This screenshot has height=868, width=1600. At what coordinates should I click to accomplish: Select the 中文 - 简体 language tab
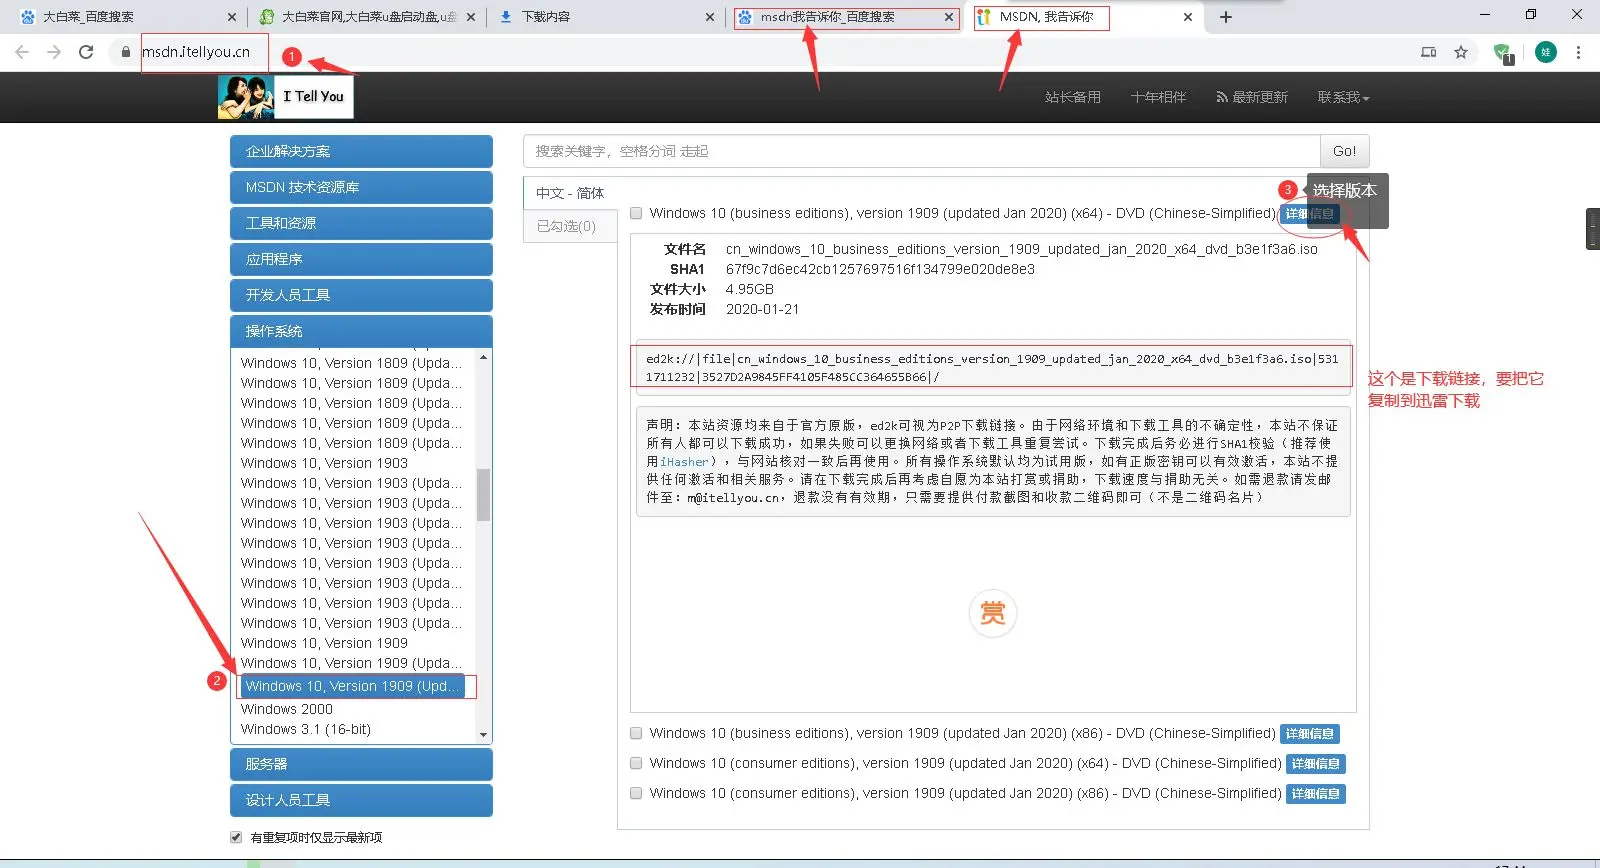(x=570, y=193)
